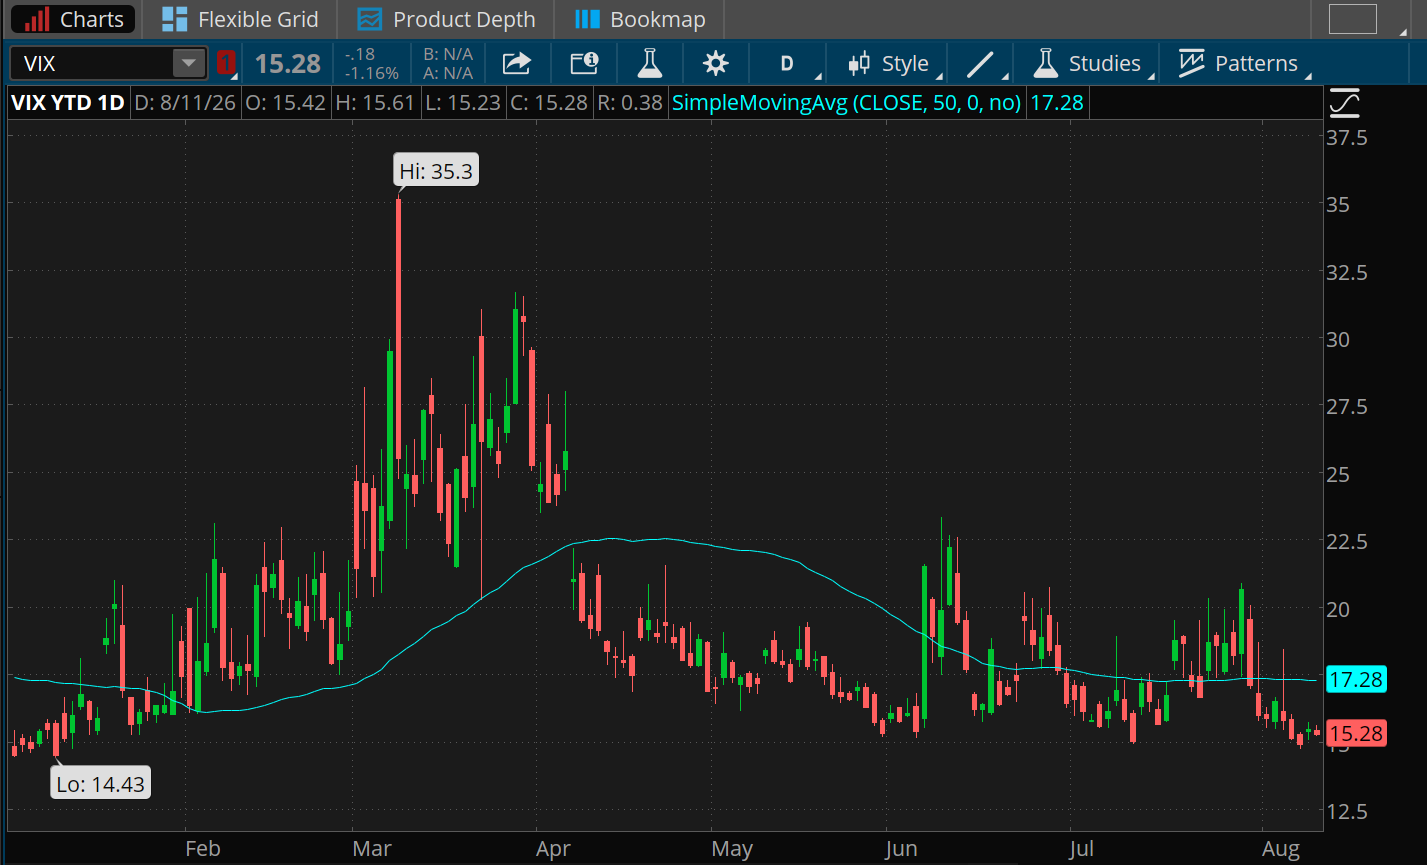The image size is (1427, 865).
Task: Click the -1.16% change value
Action: click(x=370, y=73)
